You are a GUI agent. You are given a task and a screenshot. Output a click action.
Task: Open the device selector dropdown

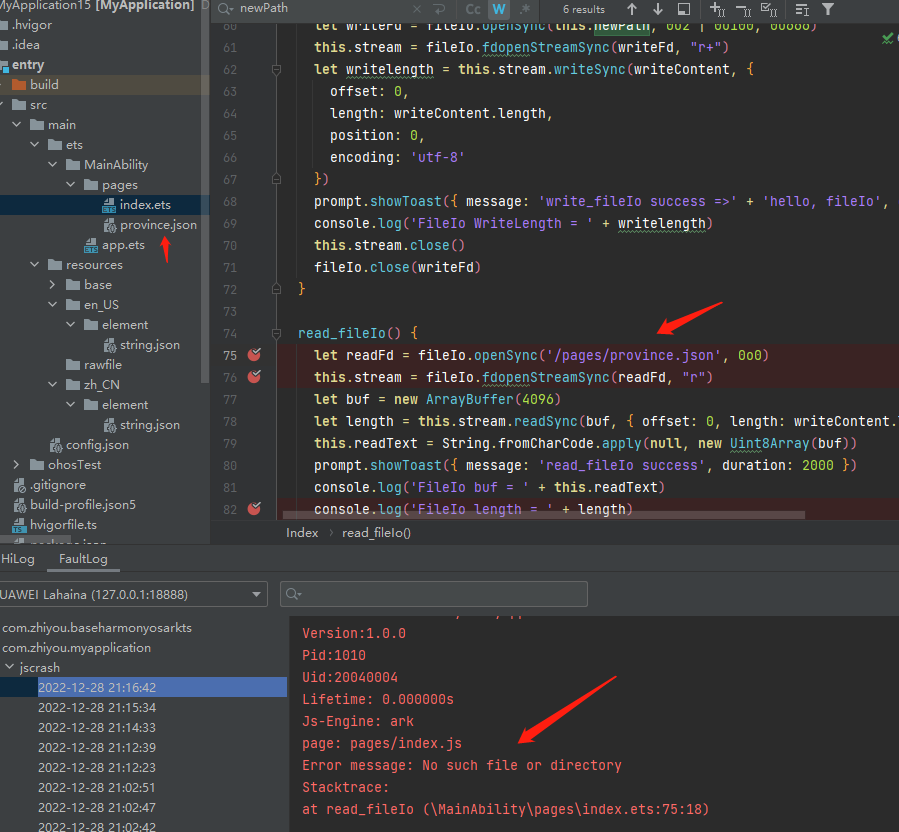(x=133, y=595)
